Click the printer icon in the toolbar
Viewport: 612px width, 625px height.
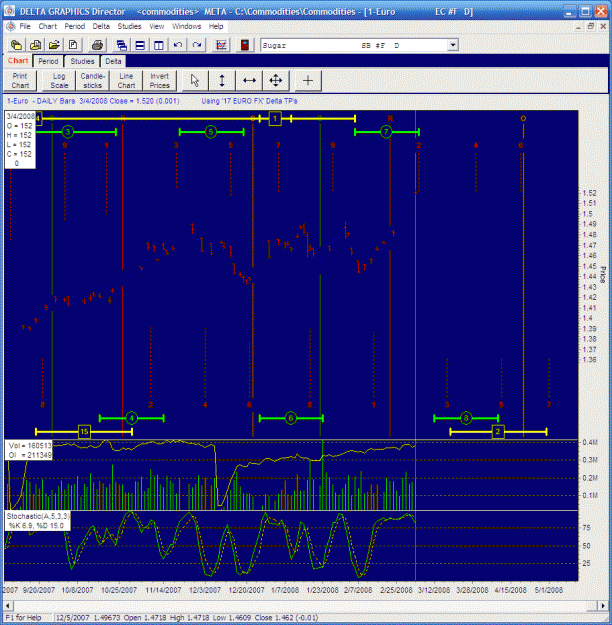tap(97, 45)
